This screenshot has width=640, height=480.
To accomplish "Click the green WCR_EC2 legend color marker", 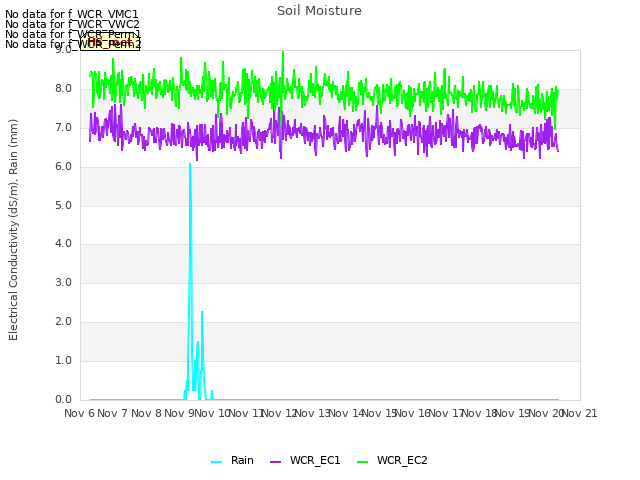I will [362, 462].
